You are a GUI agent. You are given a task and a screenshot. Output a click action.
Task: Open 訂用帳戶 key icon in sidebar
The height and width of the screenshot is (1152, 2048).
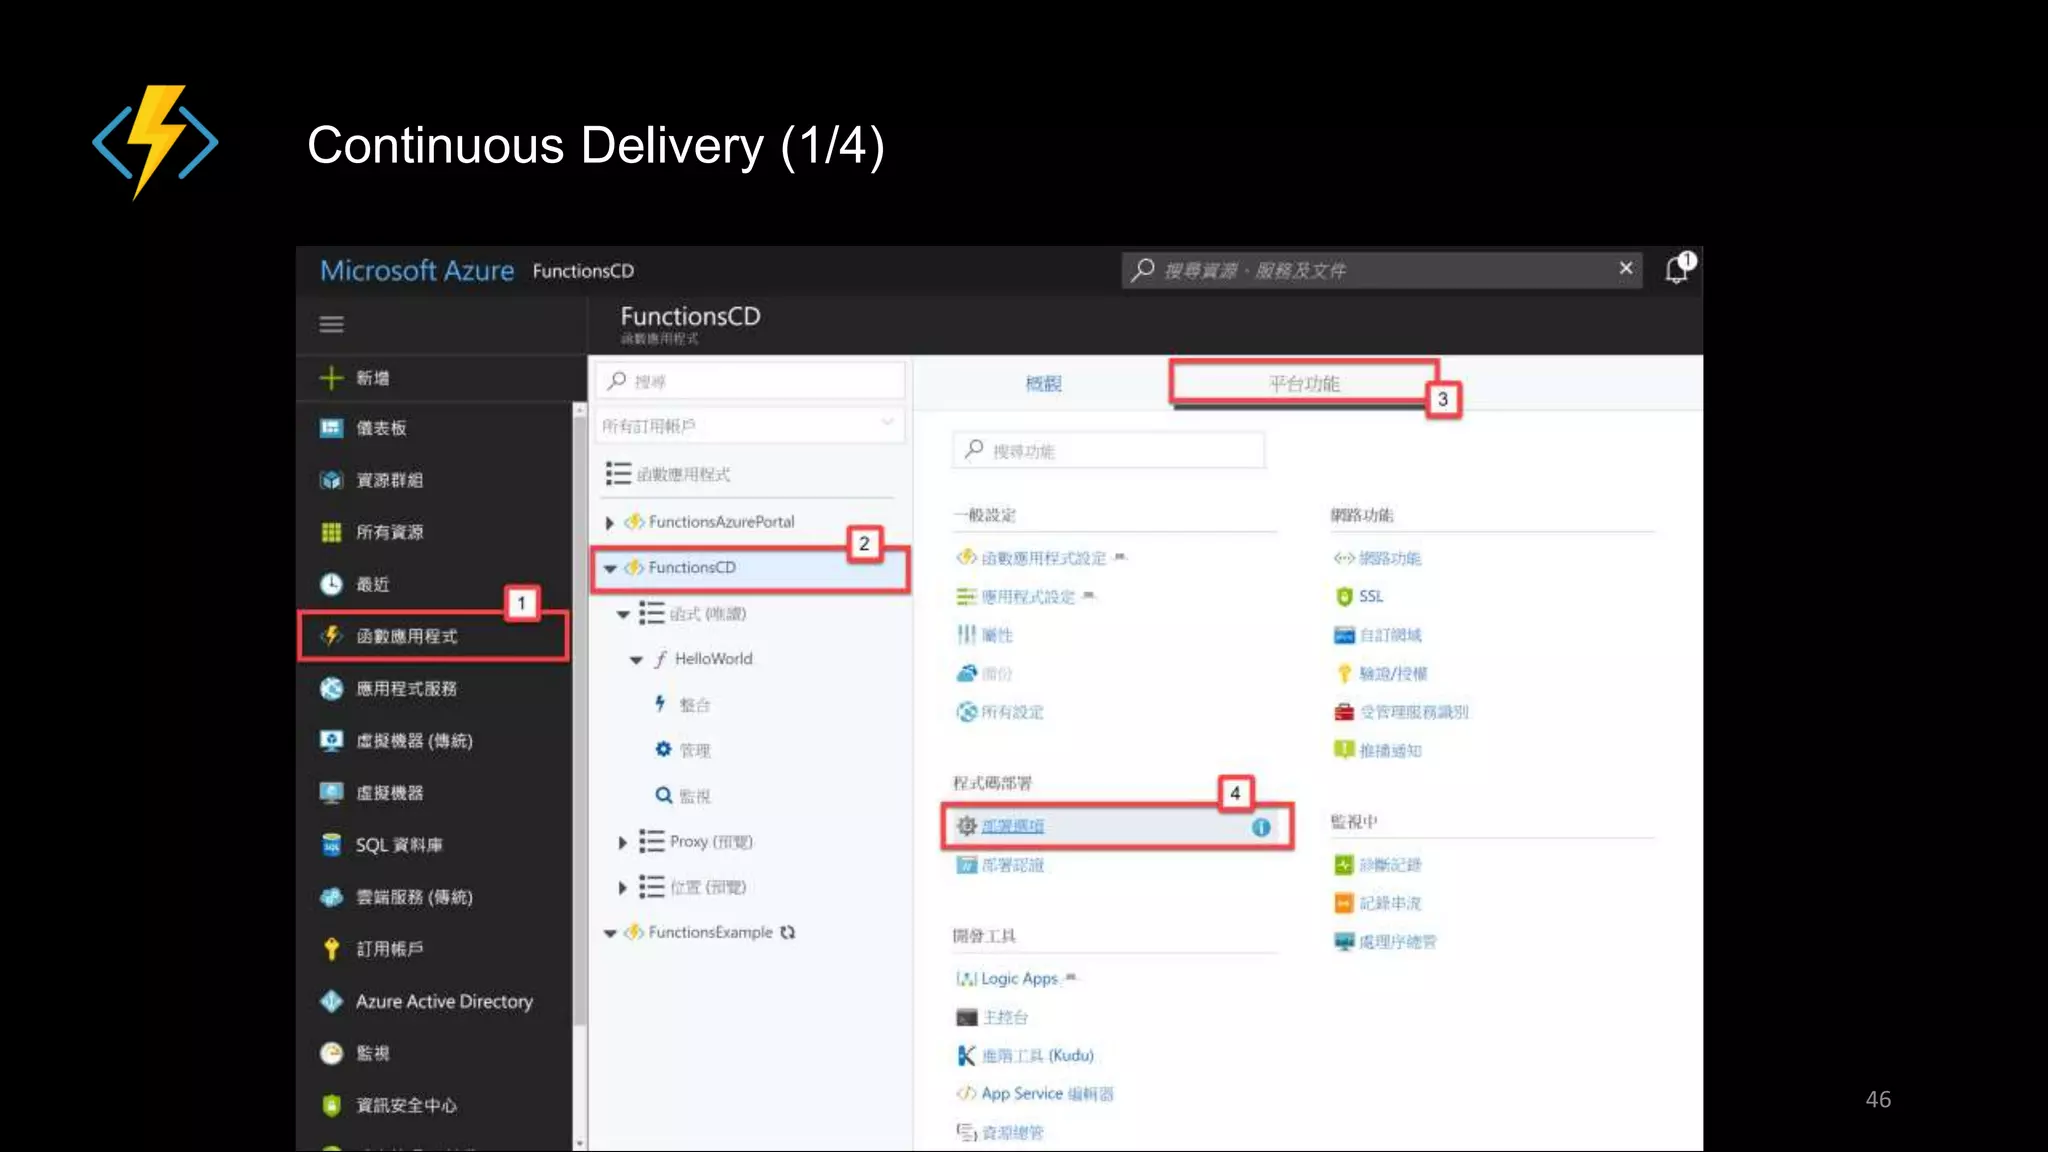click(x=331, y=949)
